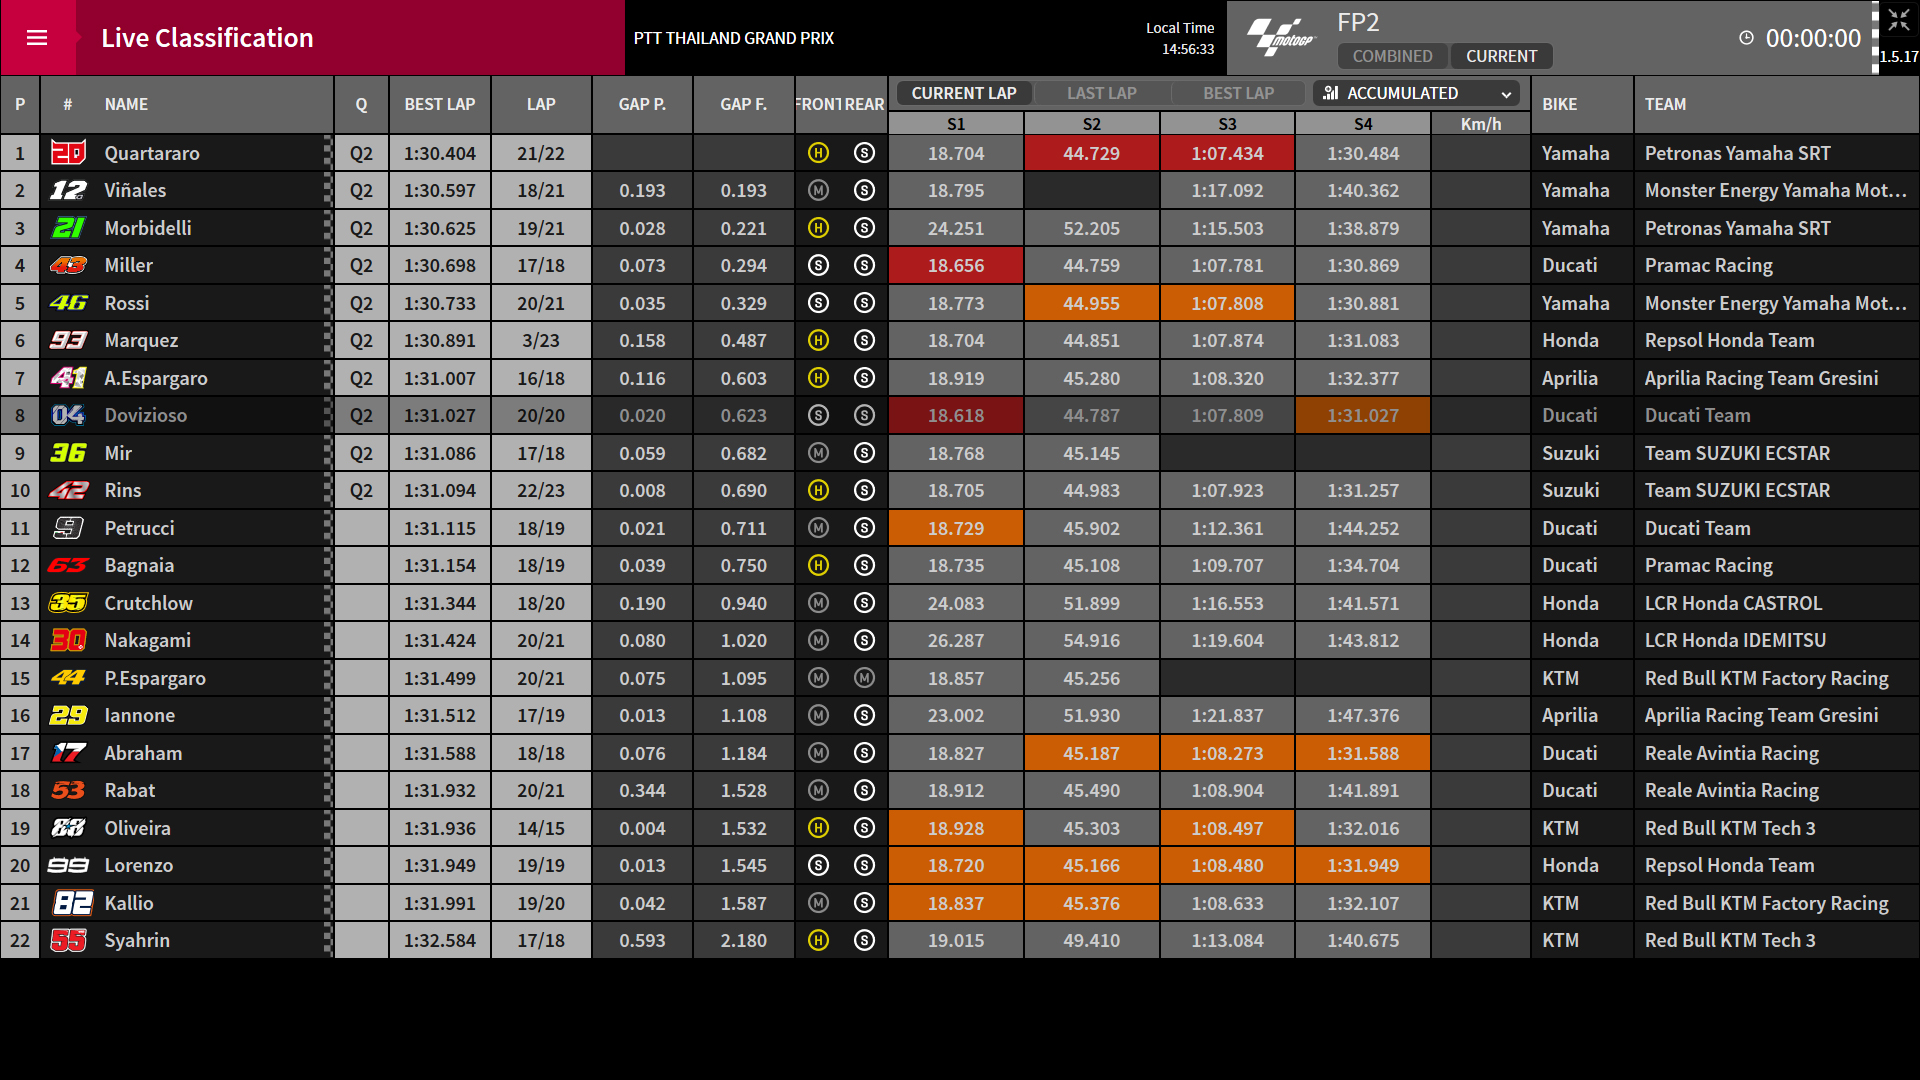The height and width of the screenshot is (1080, 1920).
Task: Click Quartararo's front tyre H icon
Action: pyautogui.click(x=818, y=153)
